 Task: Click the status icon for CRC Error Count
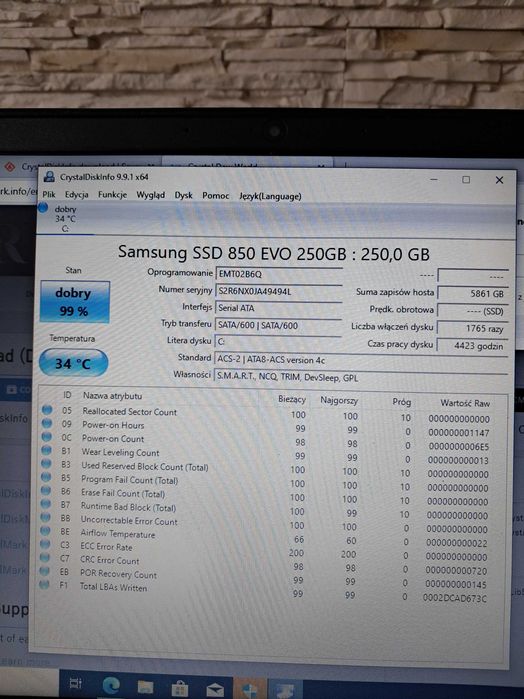pyautogui.click(x=45, y=558)
